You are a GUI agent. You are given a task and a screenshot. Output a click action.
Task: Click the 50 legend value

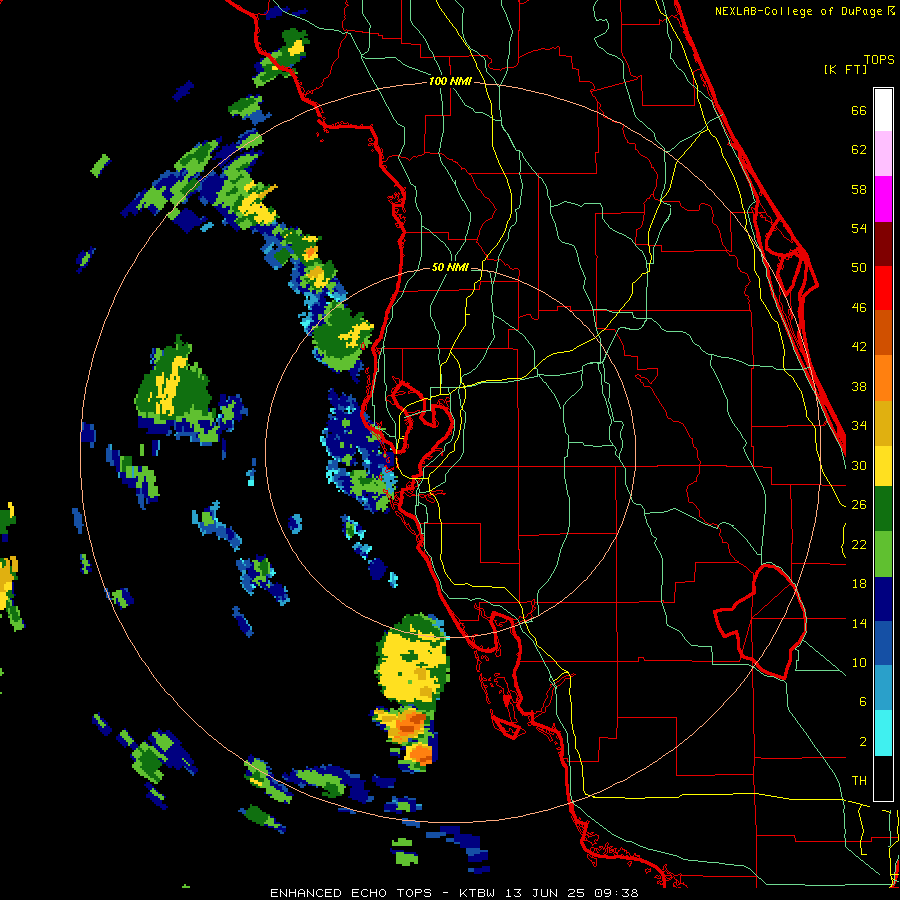[859, 268]
